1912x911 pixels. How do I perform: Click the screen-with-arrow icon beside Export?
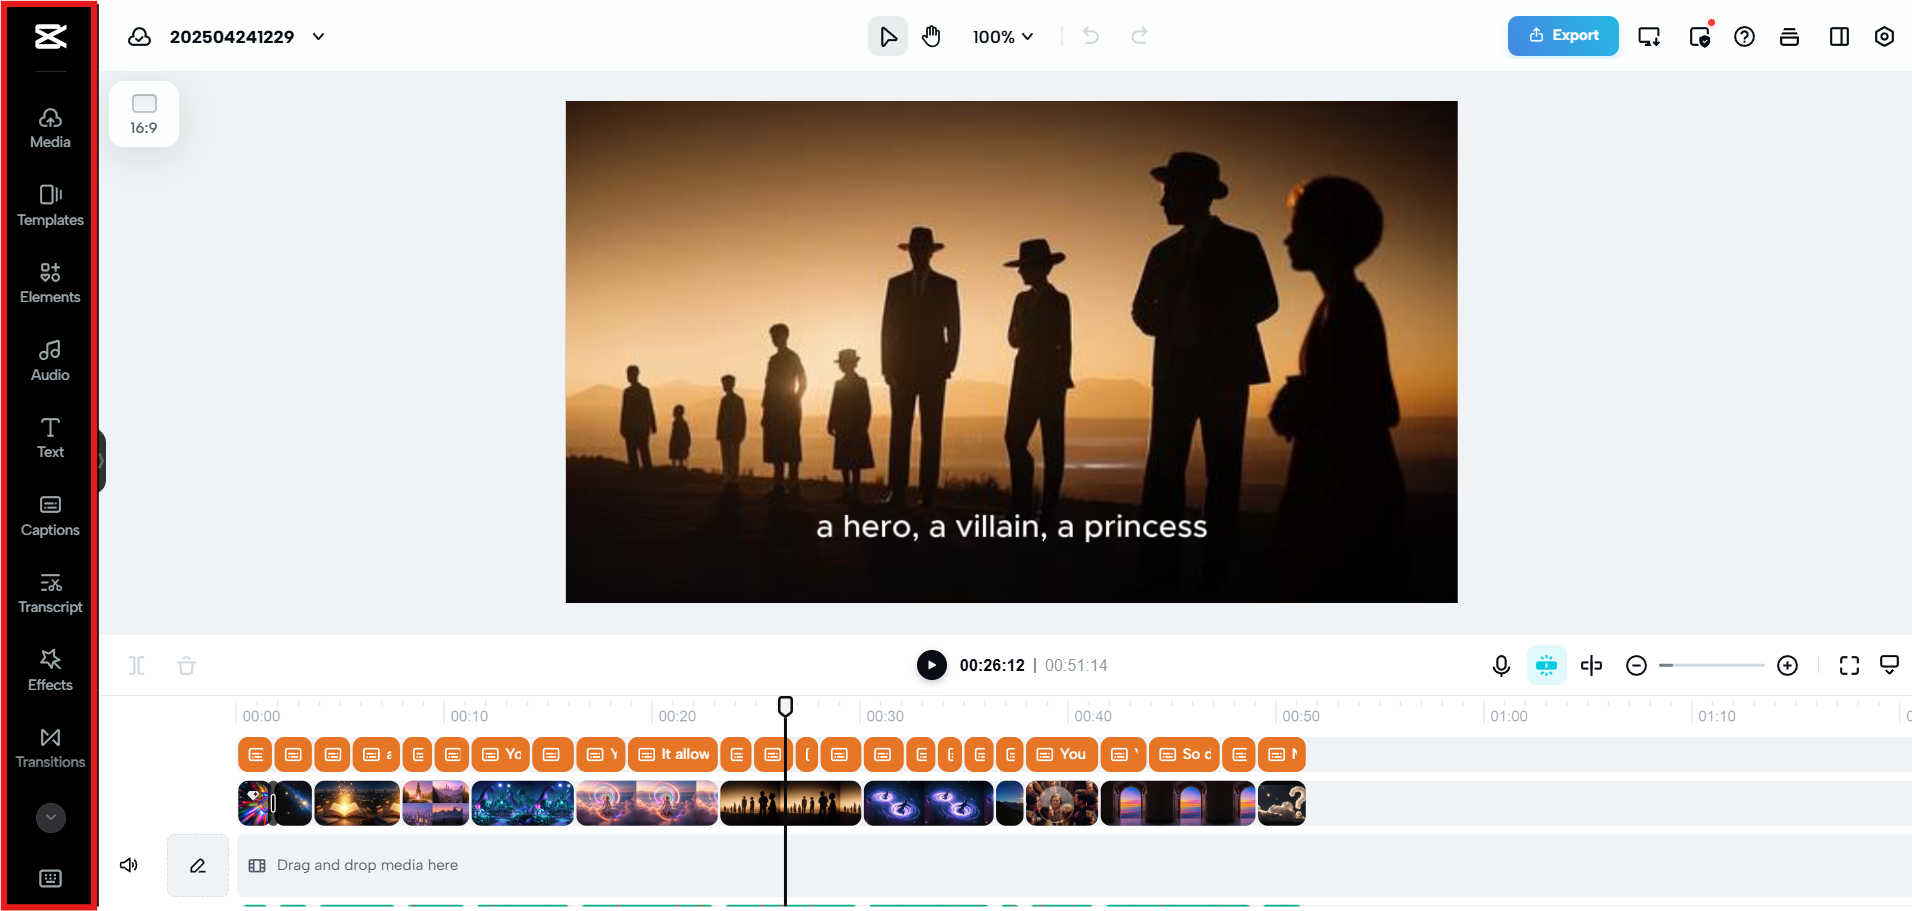(x=1649, y=37)
